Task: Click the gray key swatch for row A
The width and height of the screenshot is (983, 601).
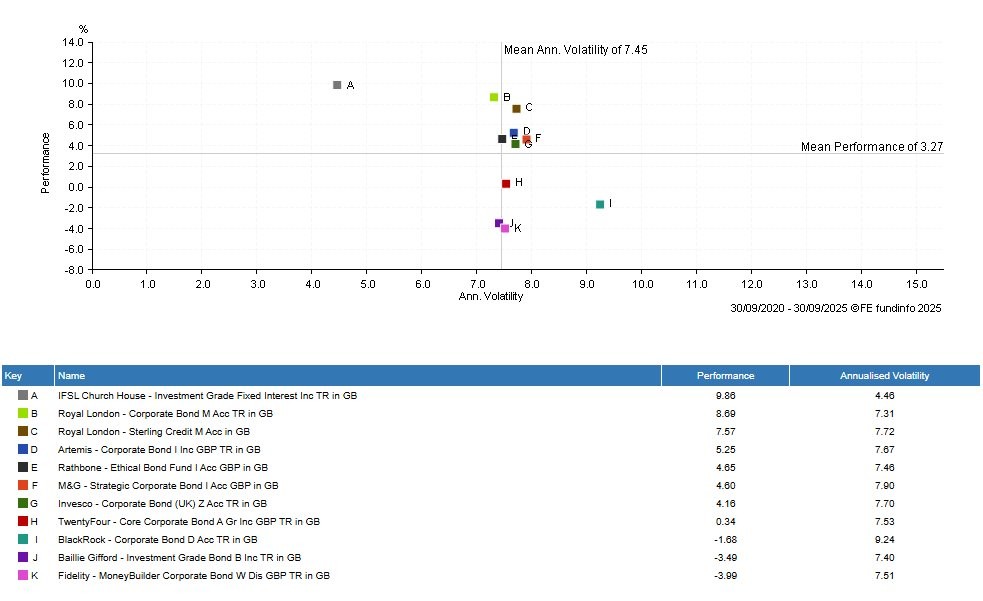Action: [x=23, y=396]
